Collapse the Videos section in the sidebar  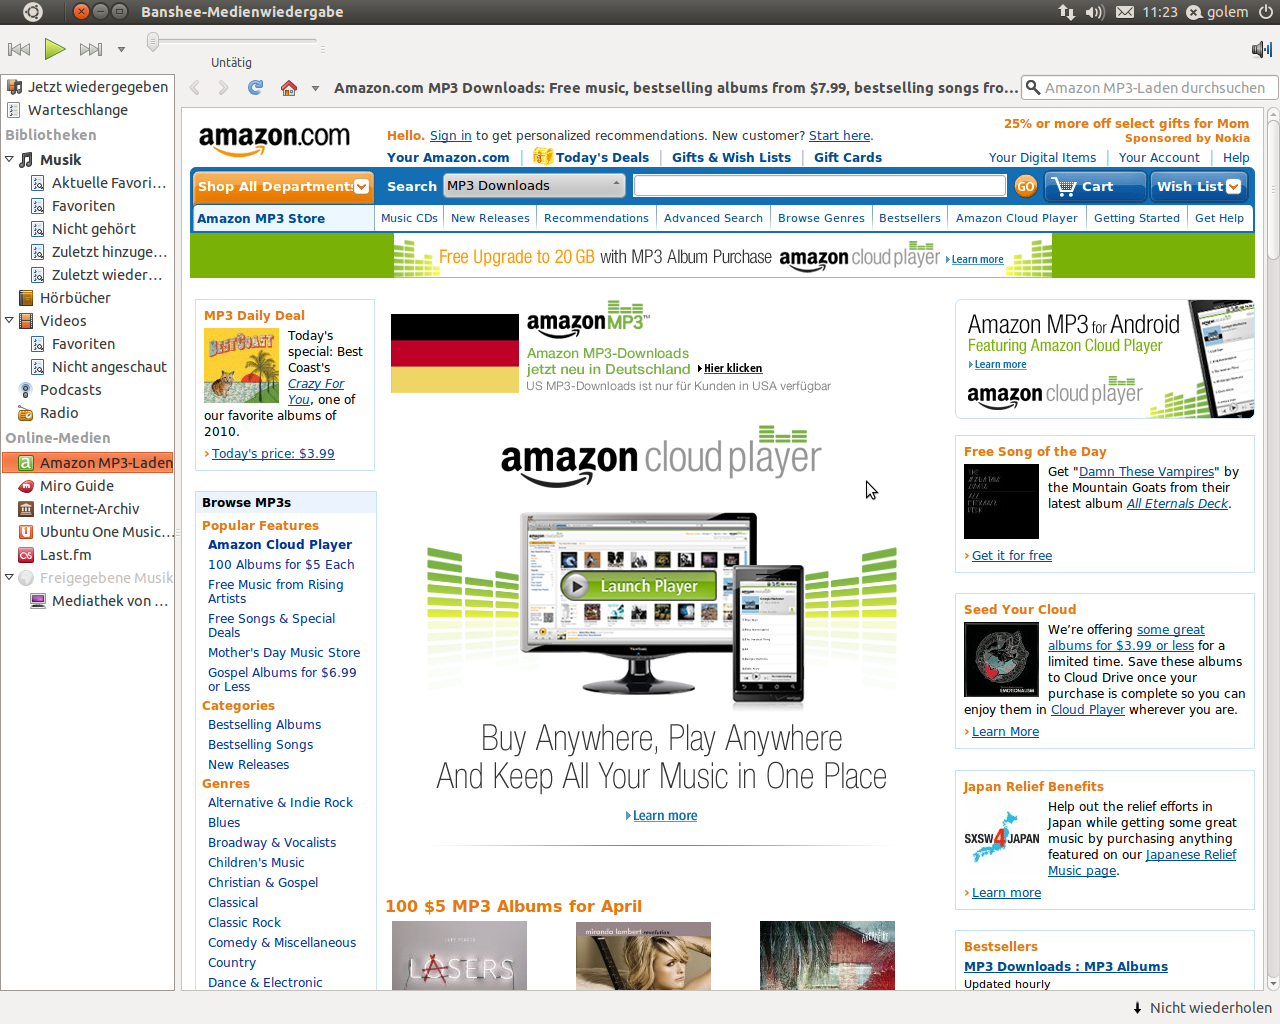tap(8, 320)
